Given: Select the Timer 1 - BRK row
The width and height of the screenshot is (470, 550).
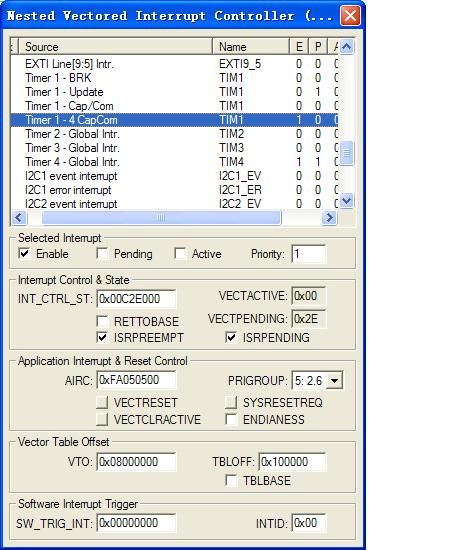Looking at the screenshot, I should pyautogui.click(x=174, y=78).
